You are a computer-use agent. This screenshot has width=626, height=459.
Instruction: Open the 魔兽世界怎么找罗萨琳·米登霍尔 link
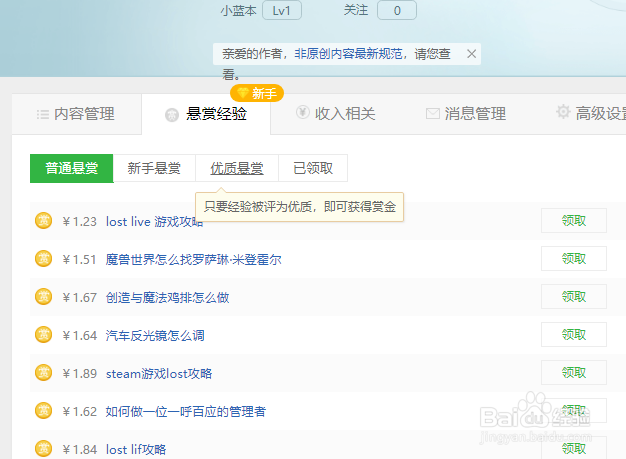pyautogui.click(x=194, y=260)
